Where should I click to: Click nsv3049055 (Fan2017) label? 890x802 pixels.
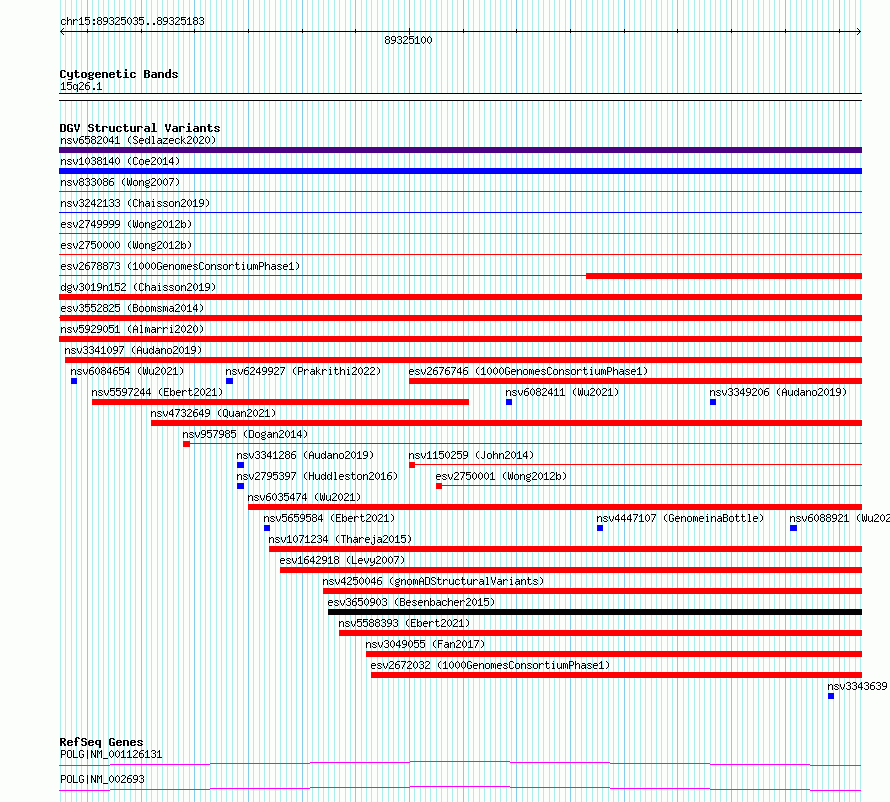[x=425, y=644]
